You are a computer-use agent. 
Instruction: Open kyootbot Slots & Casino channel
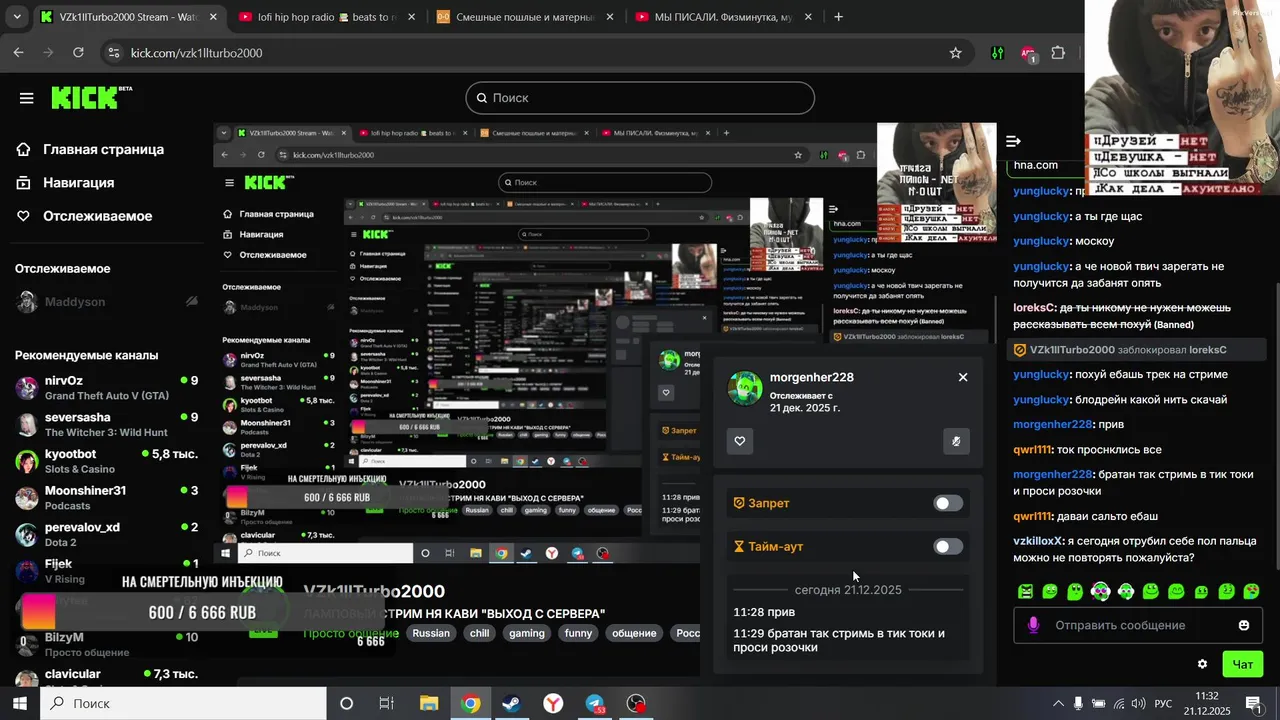point(105,461)
